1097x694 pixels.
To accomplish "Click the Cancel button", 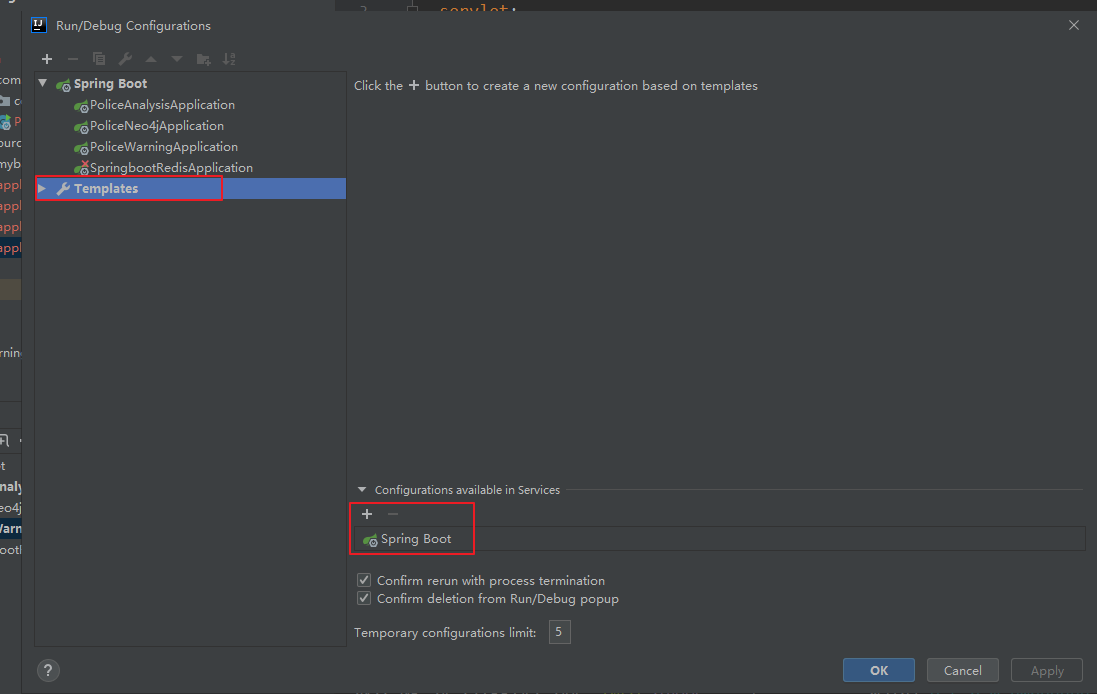I will click(963, 670).
